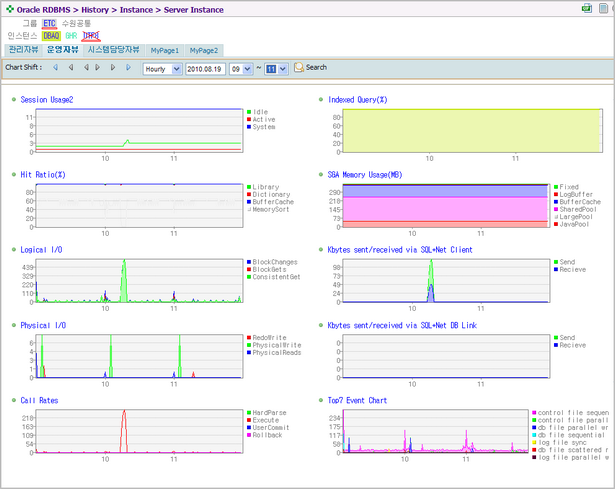Select the ETC group link
This screenshot has height=489, width=615.
coord(49,24)
